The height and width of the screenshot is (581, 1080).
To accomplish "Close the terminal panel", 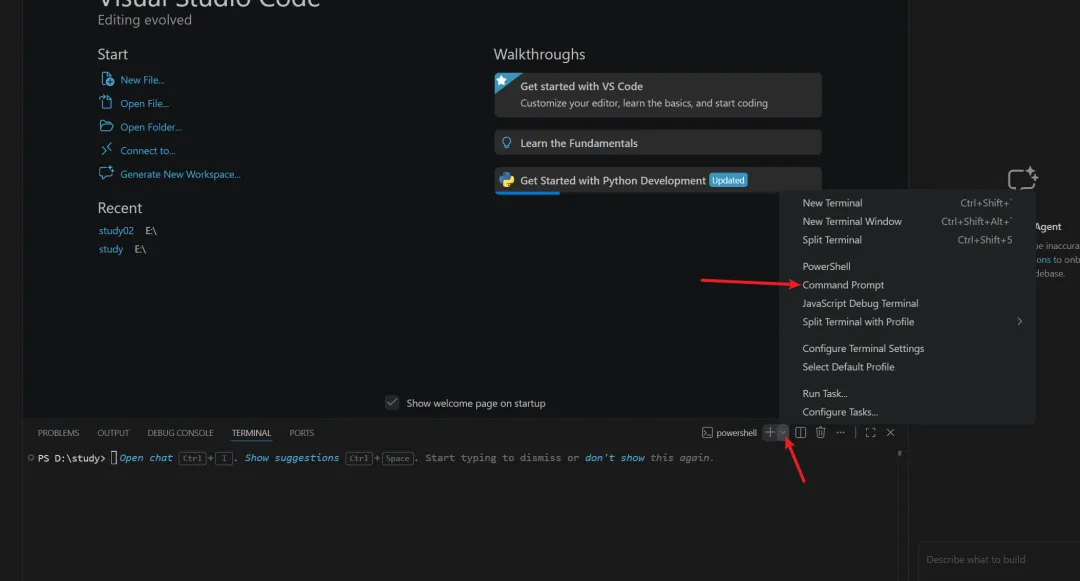I will click(891, 432).
